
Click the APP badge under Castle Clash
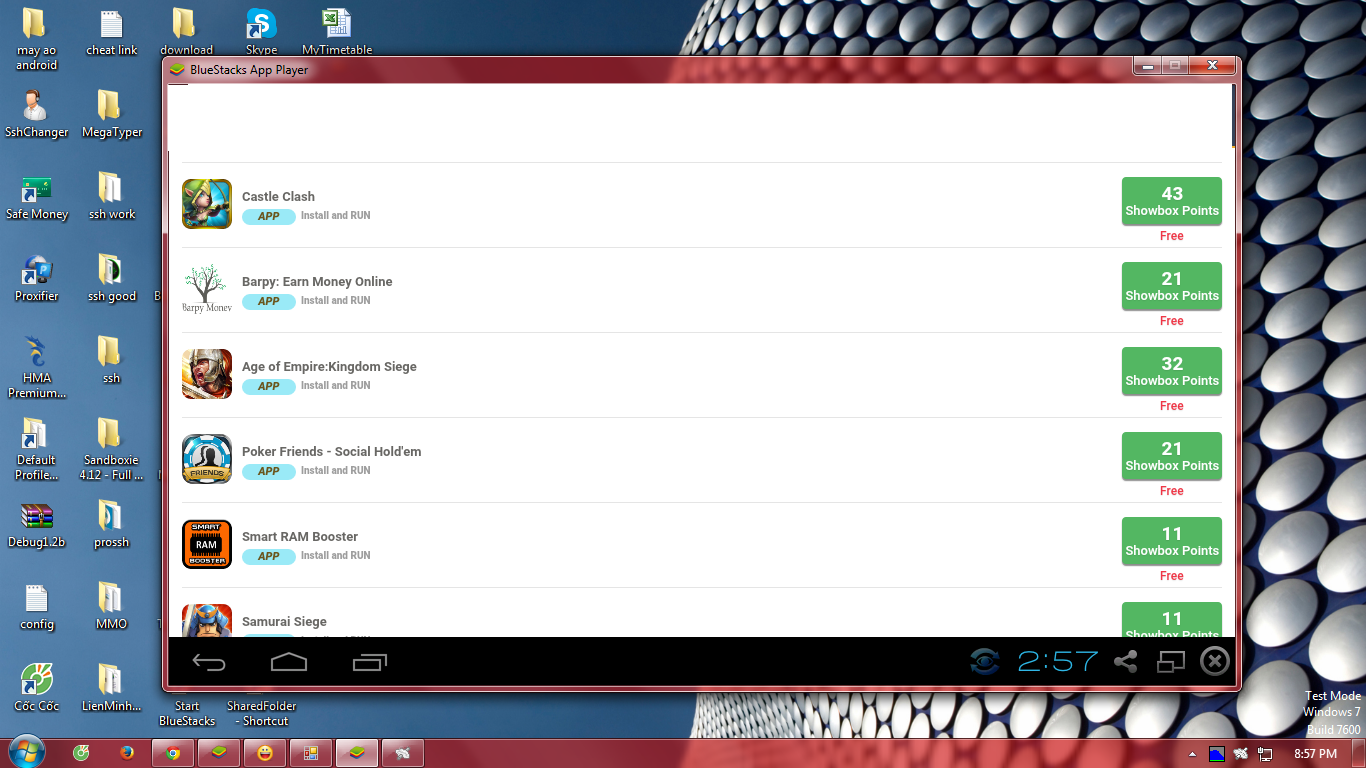point(269,216)
